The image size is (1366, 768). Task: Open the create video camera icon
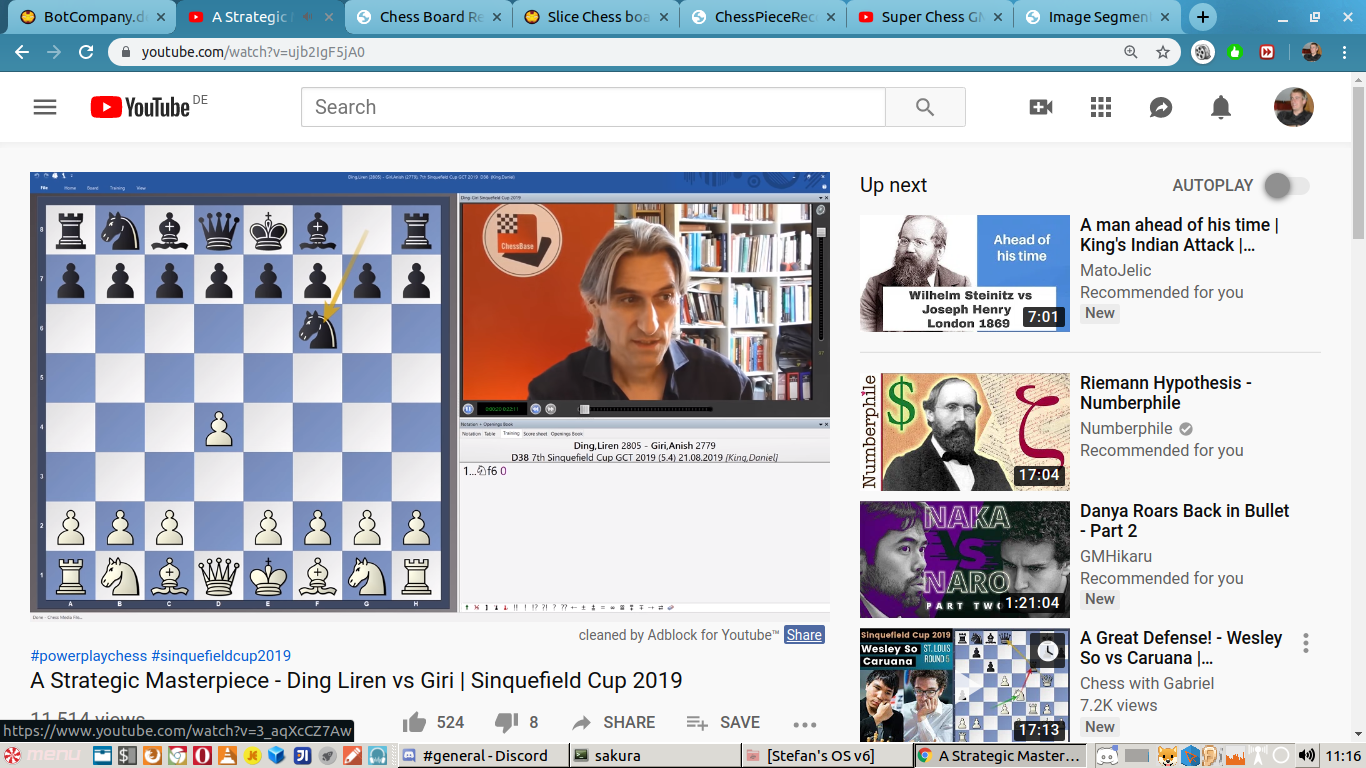coord(1041,107)
